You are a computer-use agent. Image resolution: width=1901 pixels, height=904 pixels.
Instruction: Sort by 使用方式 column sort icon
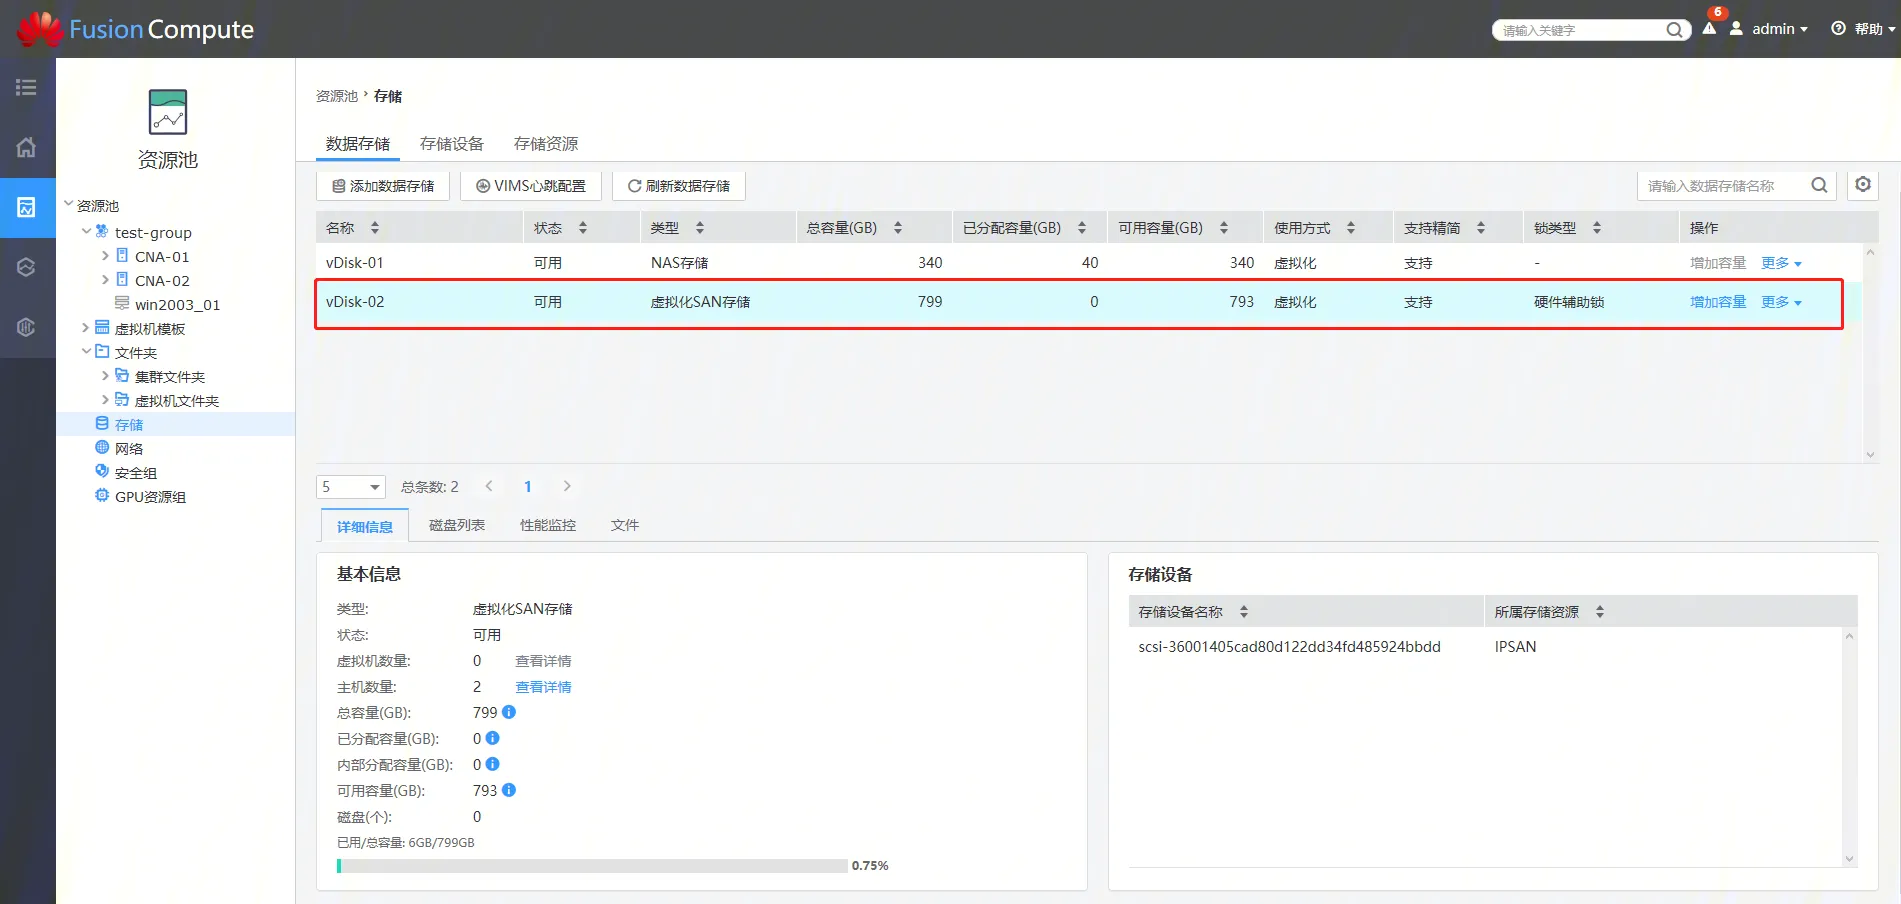click(1351, 228)
